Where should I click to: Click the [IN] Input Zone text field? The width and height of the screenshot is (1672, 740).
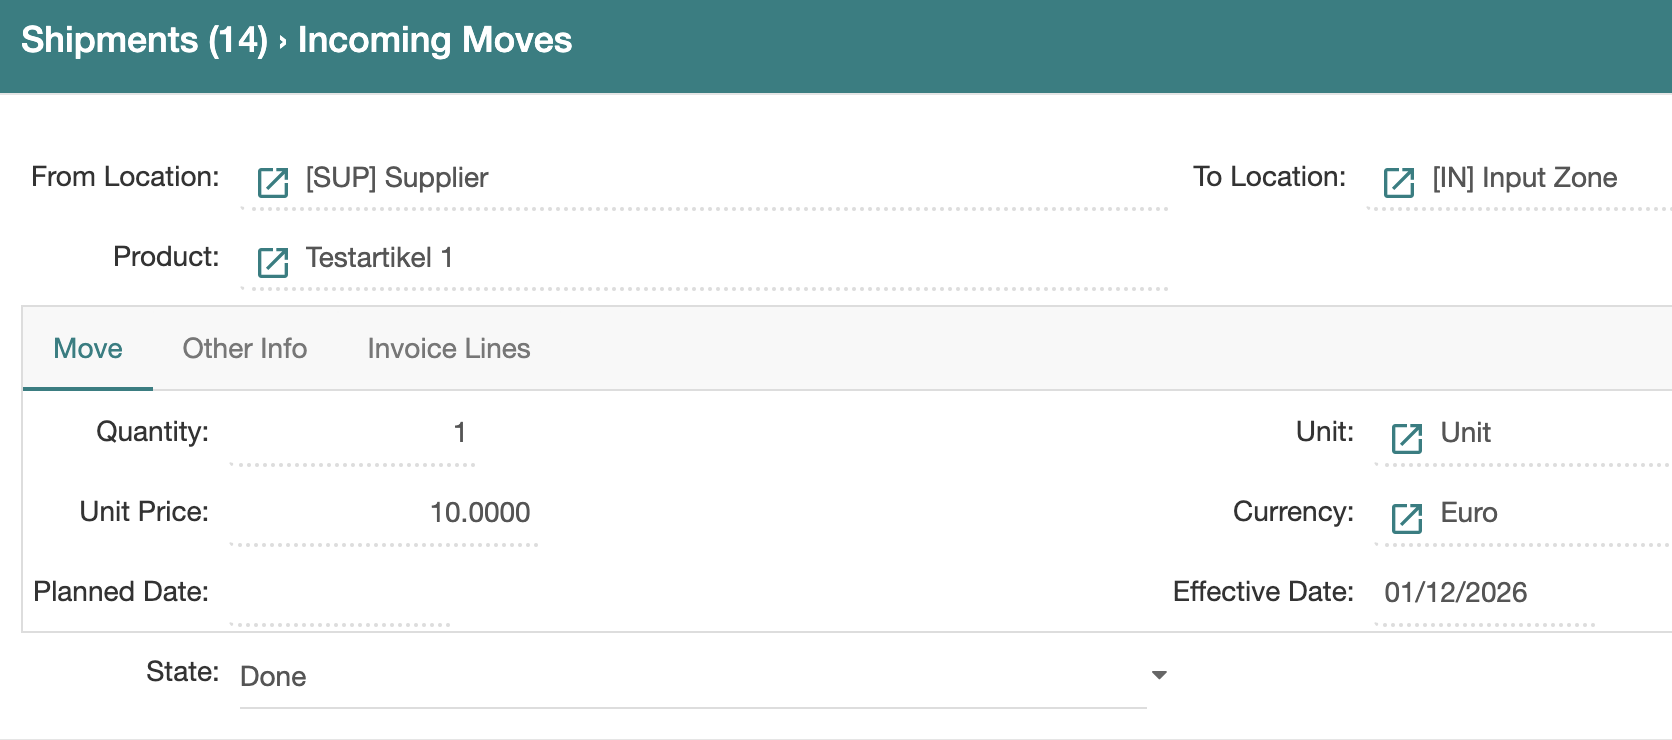(x=1540, y=178)
